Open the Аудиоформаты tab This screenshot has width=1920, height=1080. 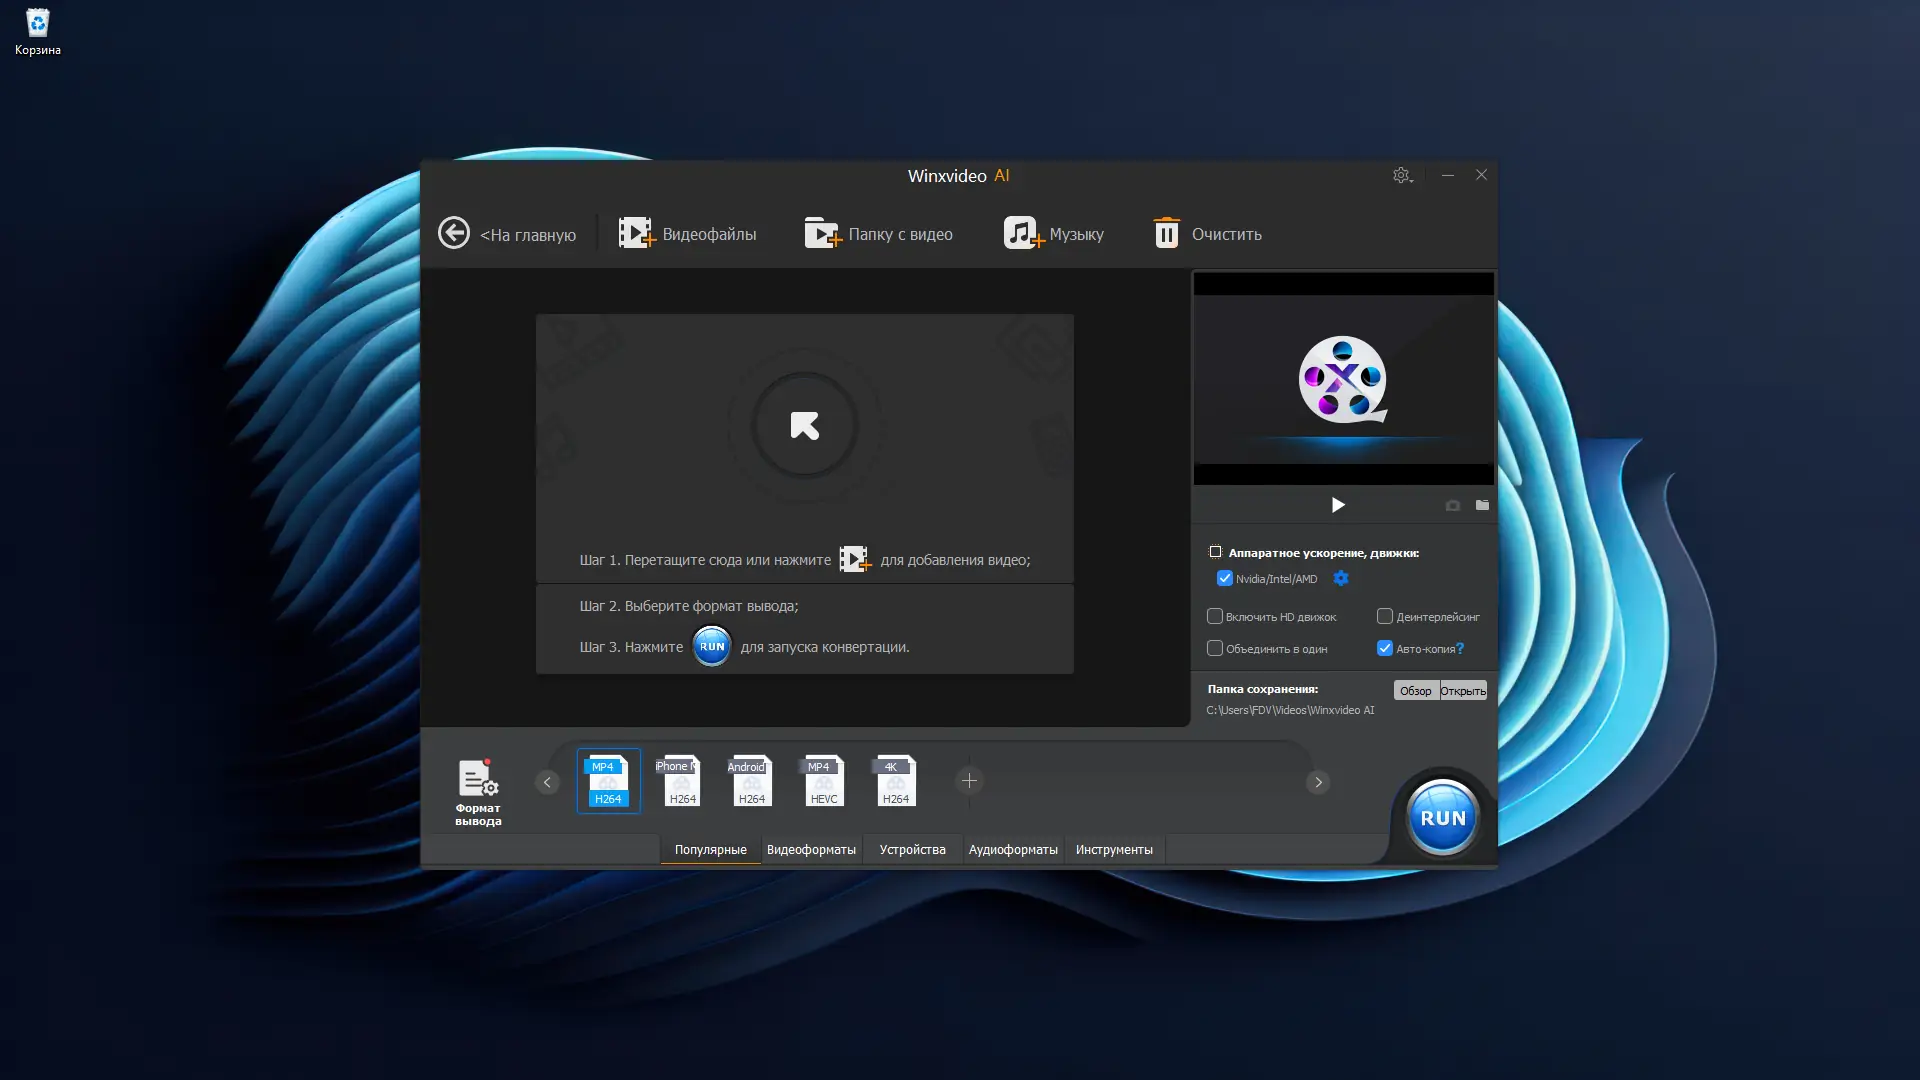[x=1012, y=850]
